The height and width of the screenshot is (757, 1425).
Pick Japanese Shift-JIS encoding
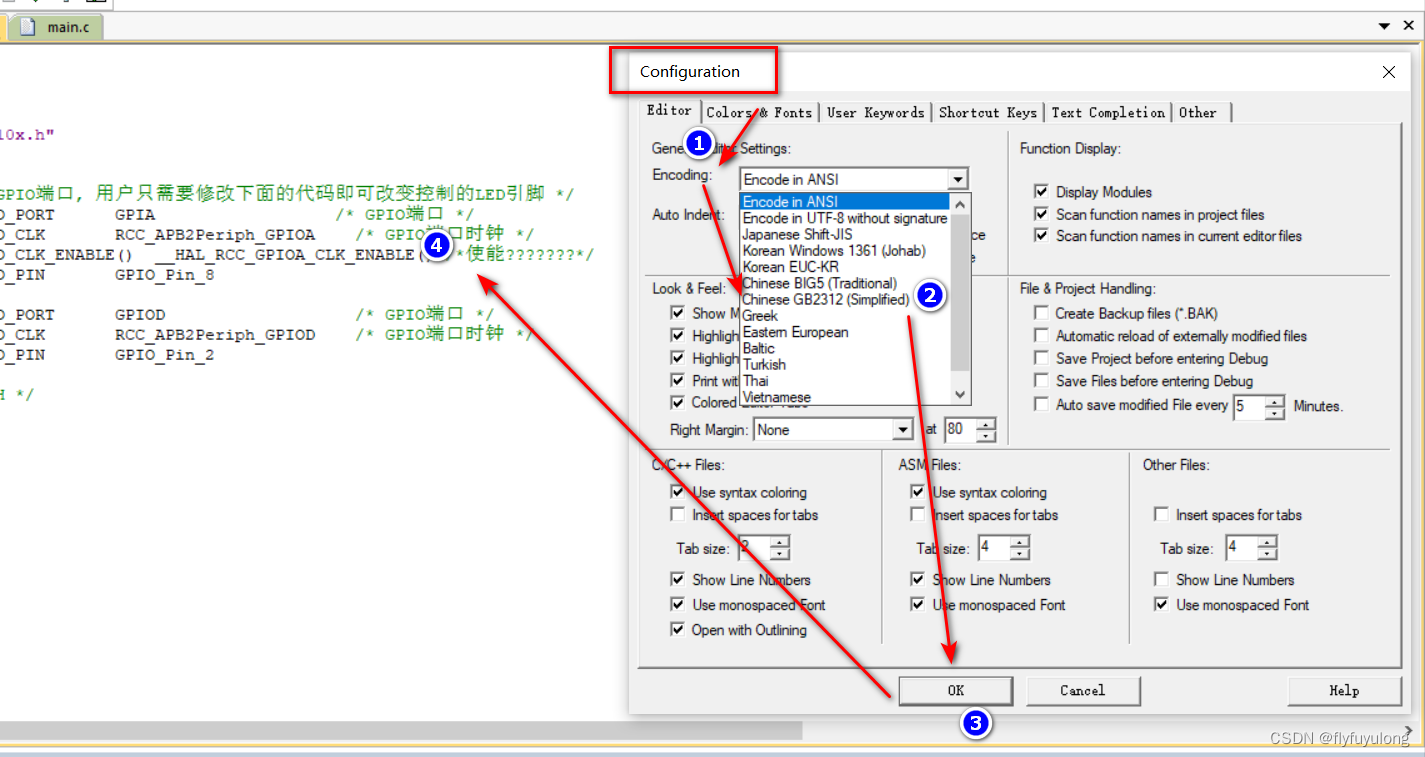(x=844, y=234)
